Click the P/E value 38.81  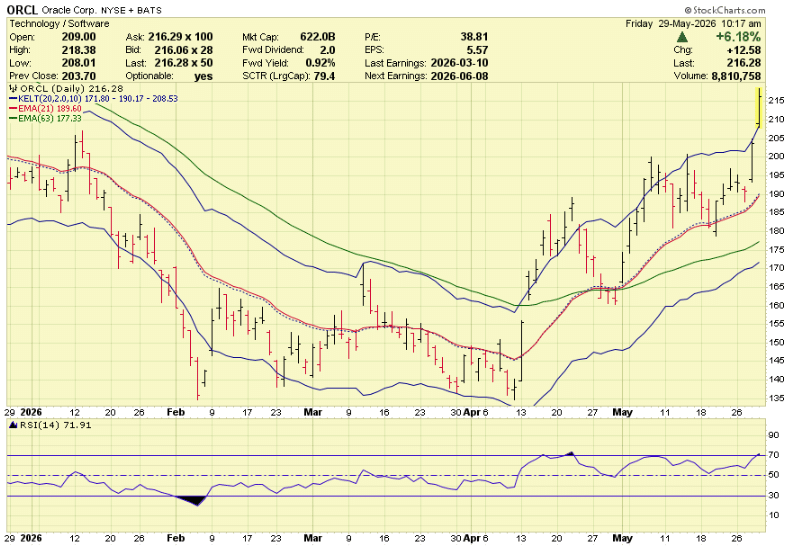[x=474, y=37]
